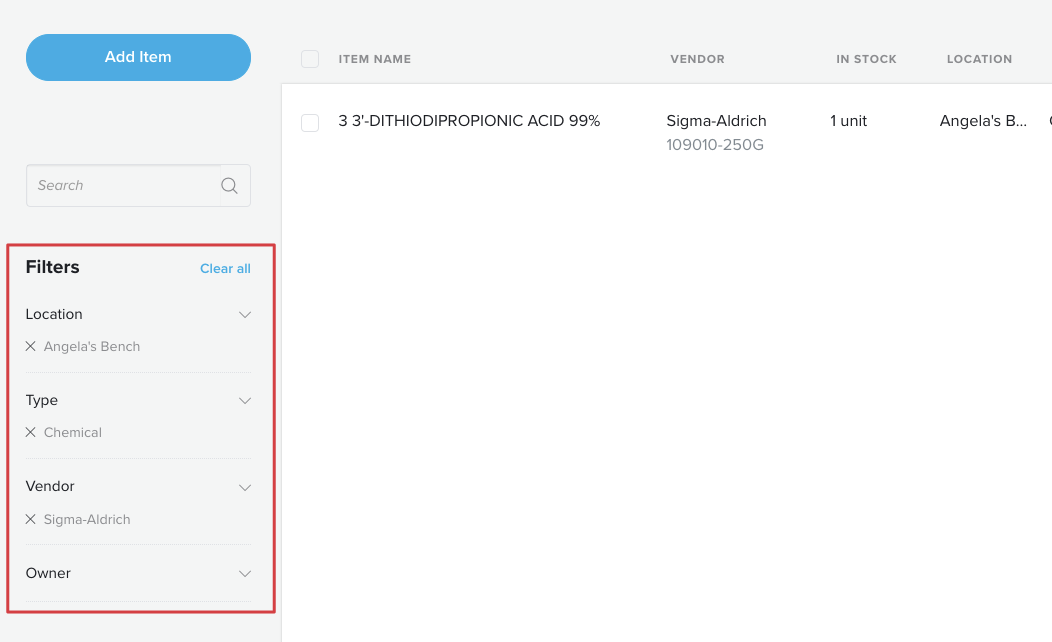Screen dimensions: 1052x642
Task: Click the Clear all filters link
Action: point(225,268)
